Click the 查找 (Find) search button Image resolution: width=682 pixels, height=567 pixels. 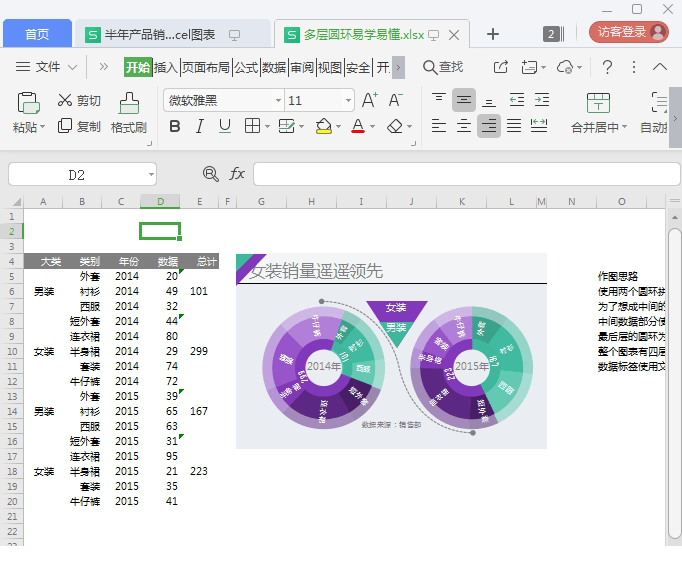point(443,67)
